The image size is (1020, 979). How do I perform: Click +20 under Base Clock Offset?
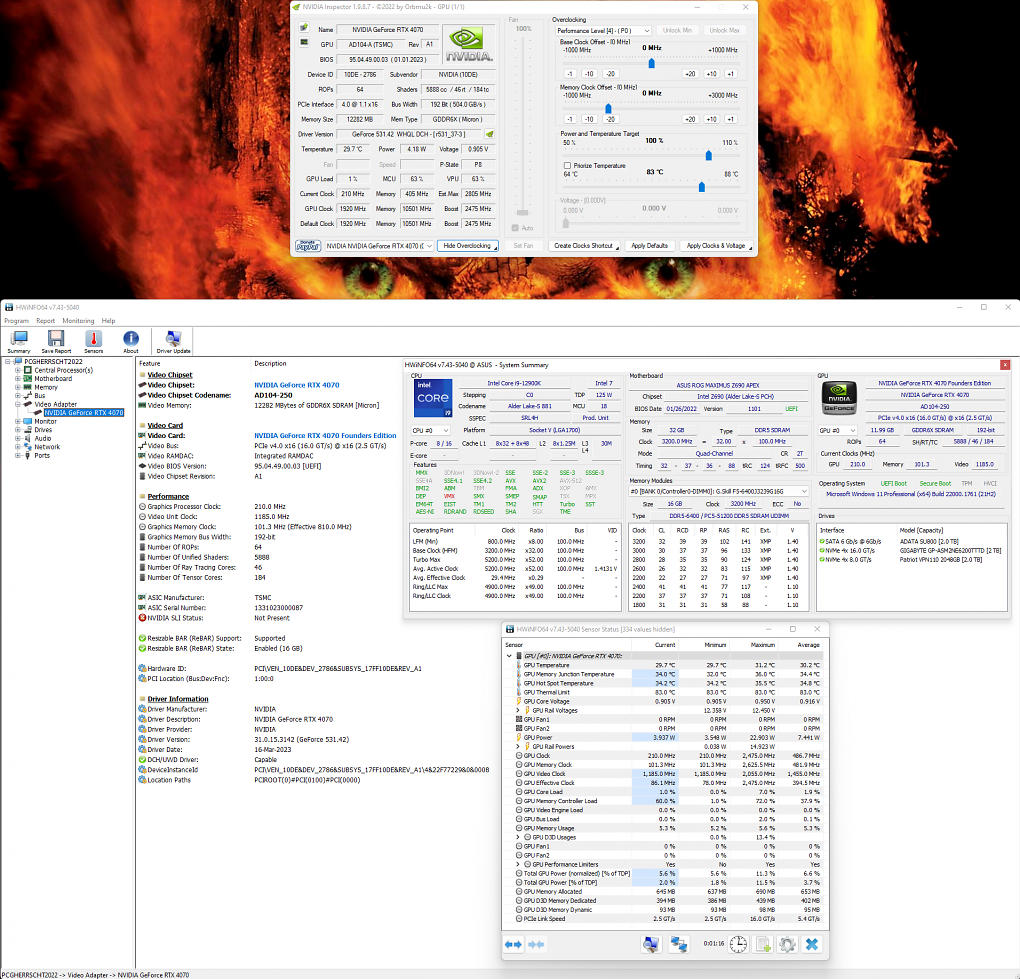690,74
